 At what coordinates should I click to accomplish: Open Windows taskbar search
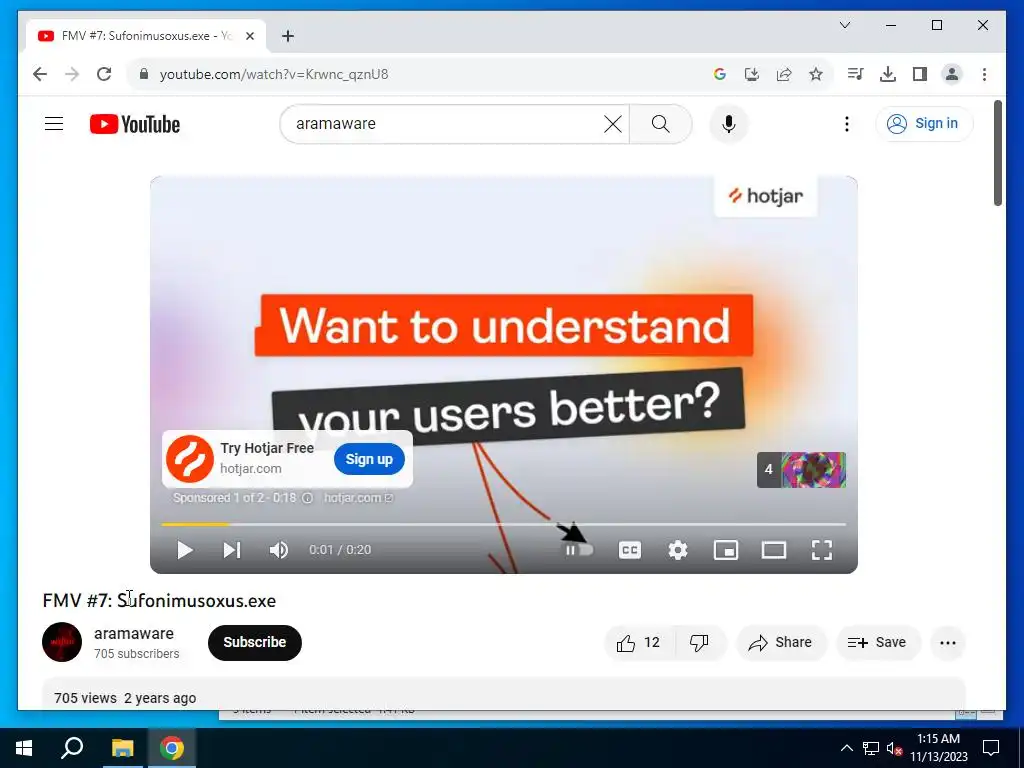point(72,748)
